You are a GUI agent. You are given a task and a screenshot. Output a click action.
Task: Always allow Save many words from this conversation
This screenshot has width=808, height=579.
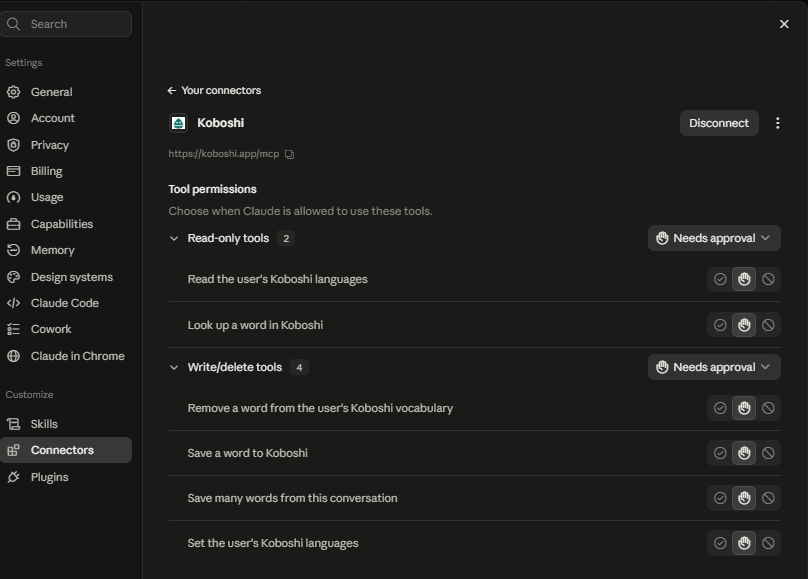(x=720, y=498)
